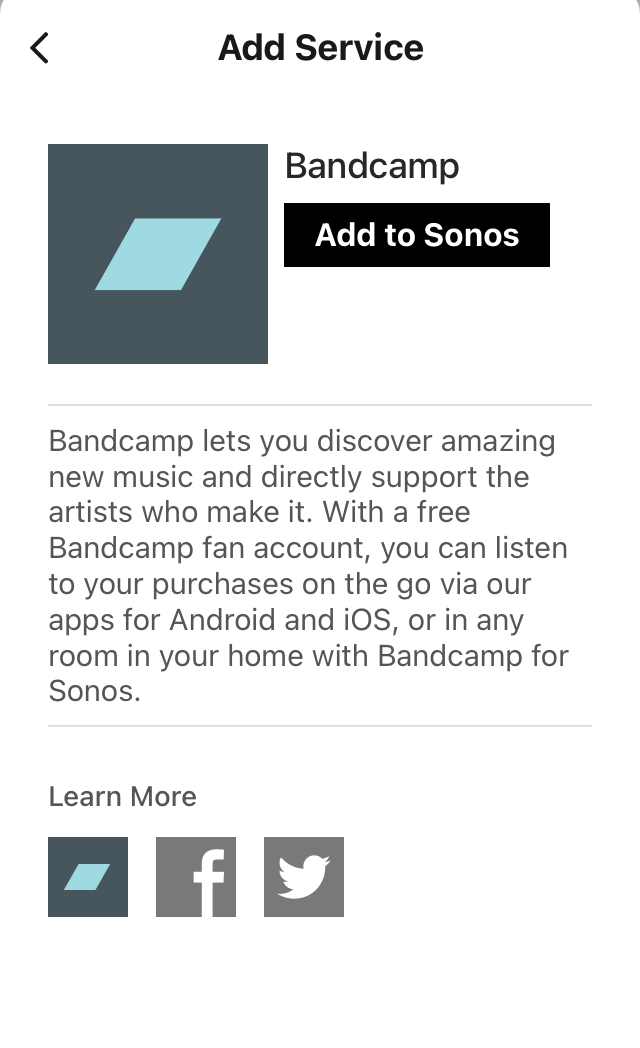Tap the divider line below the description
640x1048 pixels.
click(x=320, y=726)
